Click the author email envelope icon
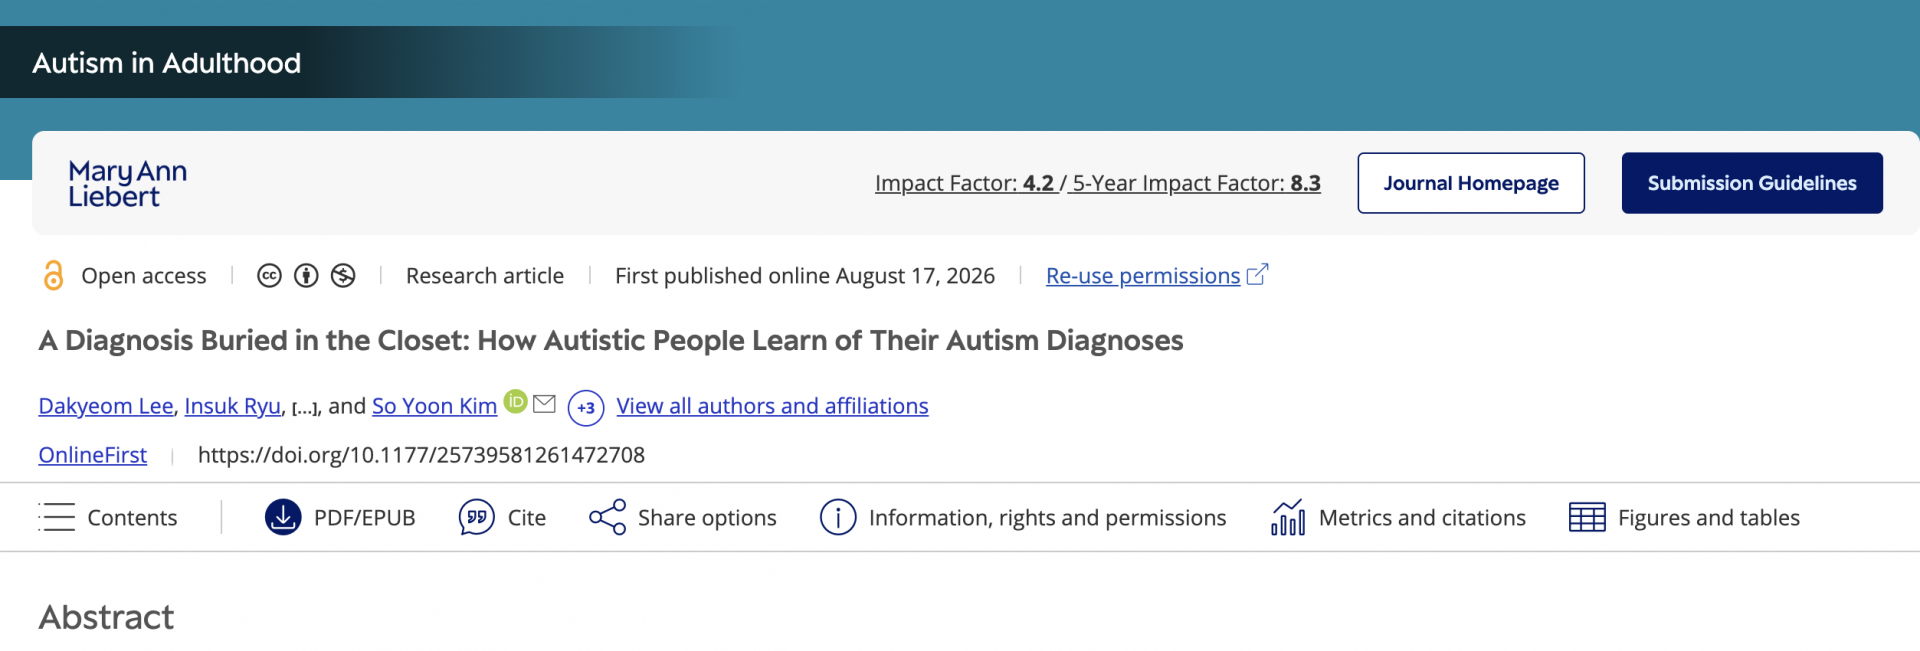This screenshot has height=651, width=1920. [x=544, y=403]
